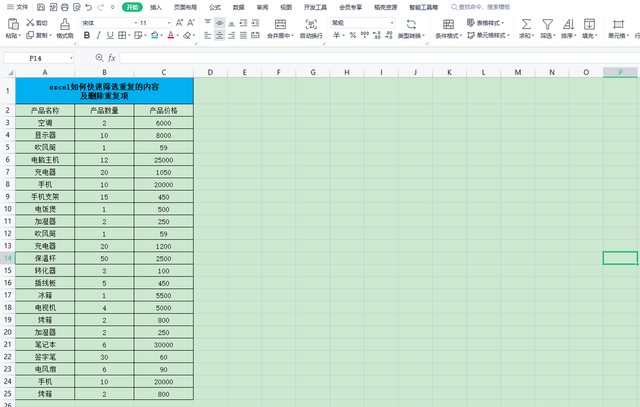The image size is (640, 407).
Task: Switch to the Home (开始) tab
Action: tap(132, 7)
